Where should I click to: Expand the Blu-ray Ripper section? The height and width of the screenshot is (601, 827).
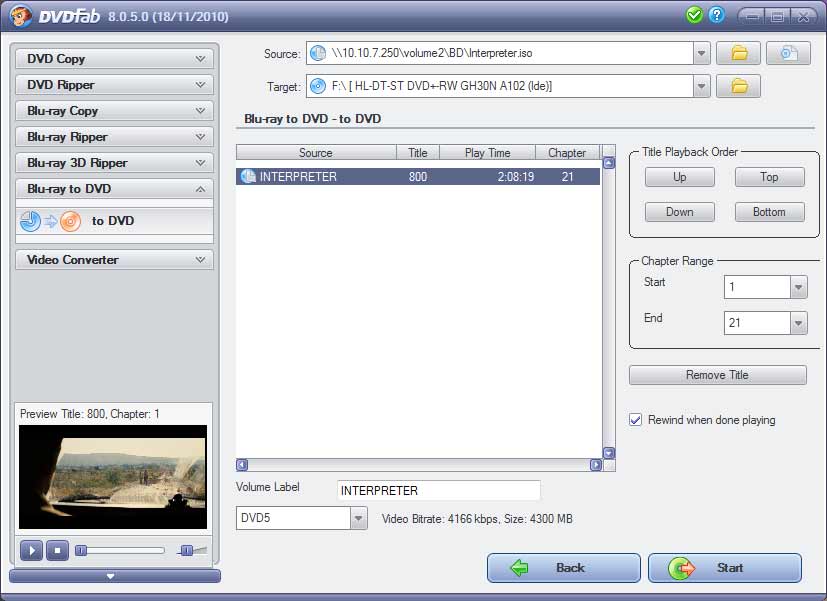[114, 137]
